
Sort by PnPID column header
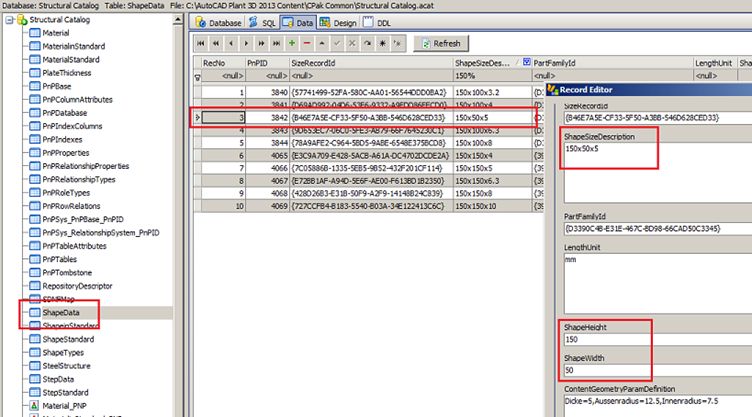click(x=267, y=63)
